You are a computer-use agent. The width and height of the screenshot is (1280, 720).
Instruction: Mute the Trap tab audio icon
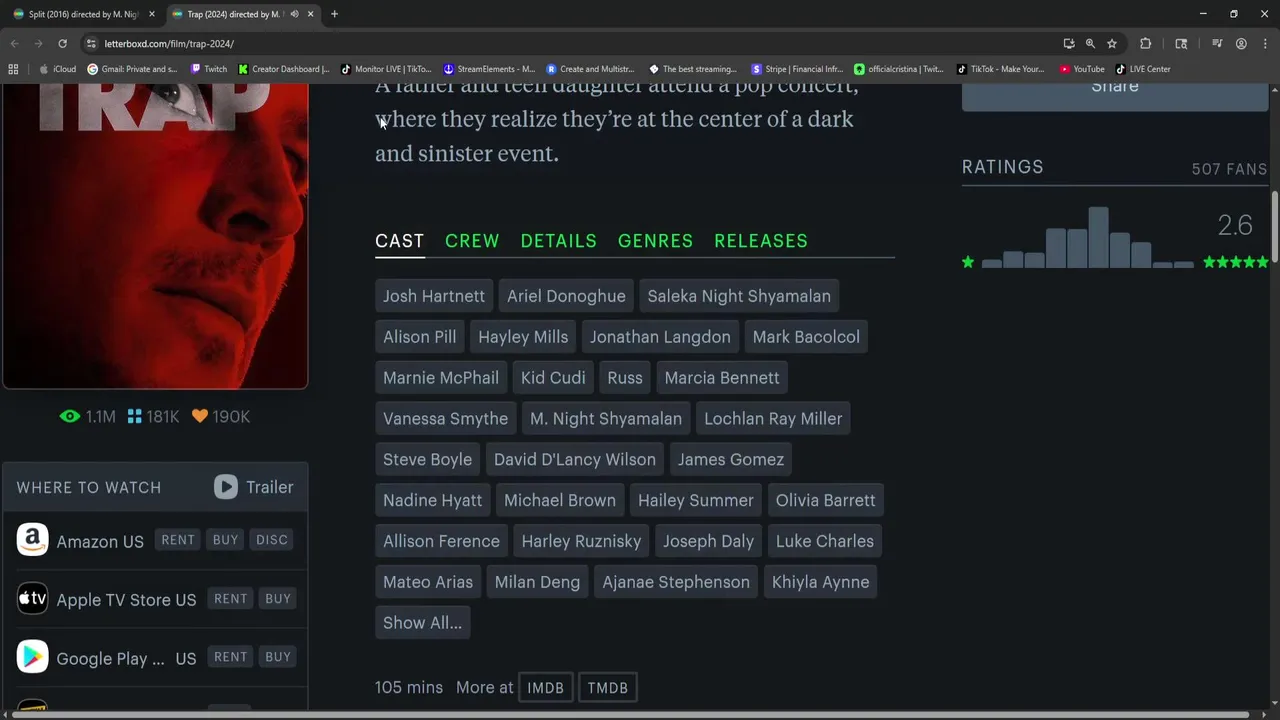(294, 14)
